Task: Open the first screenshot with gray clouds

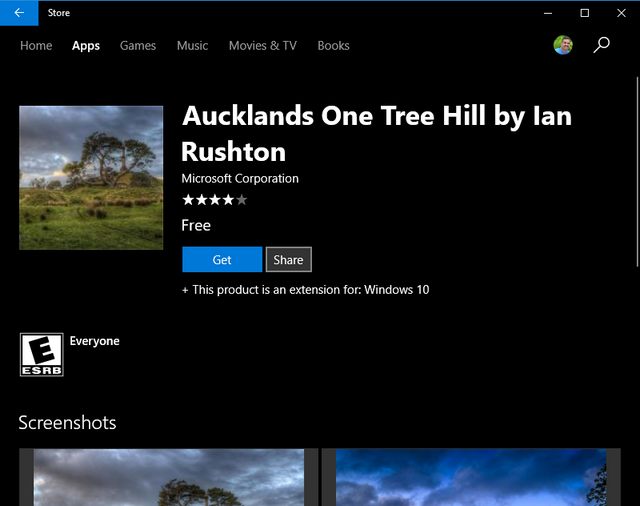Action: 169,477
